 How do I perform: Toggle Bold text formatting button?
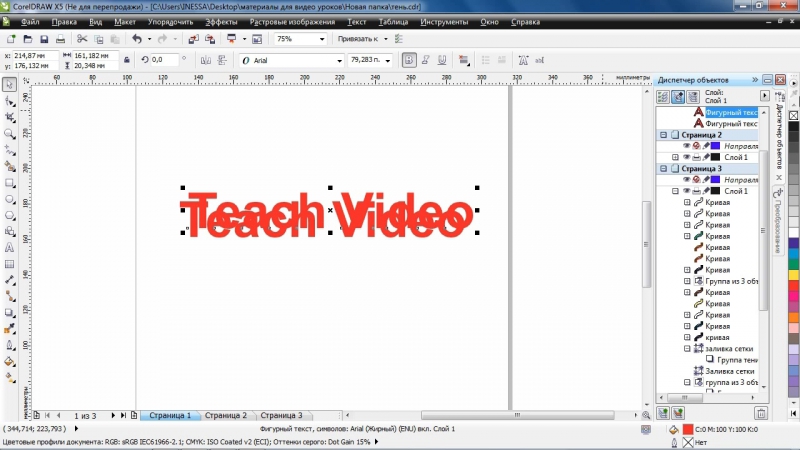pyautogui.click(x=410, y=60)
